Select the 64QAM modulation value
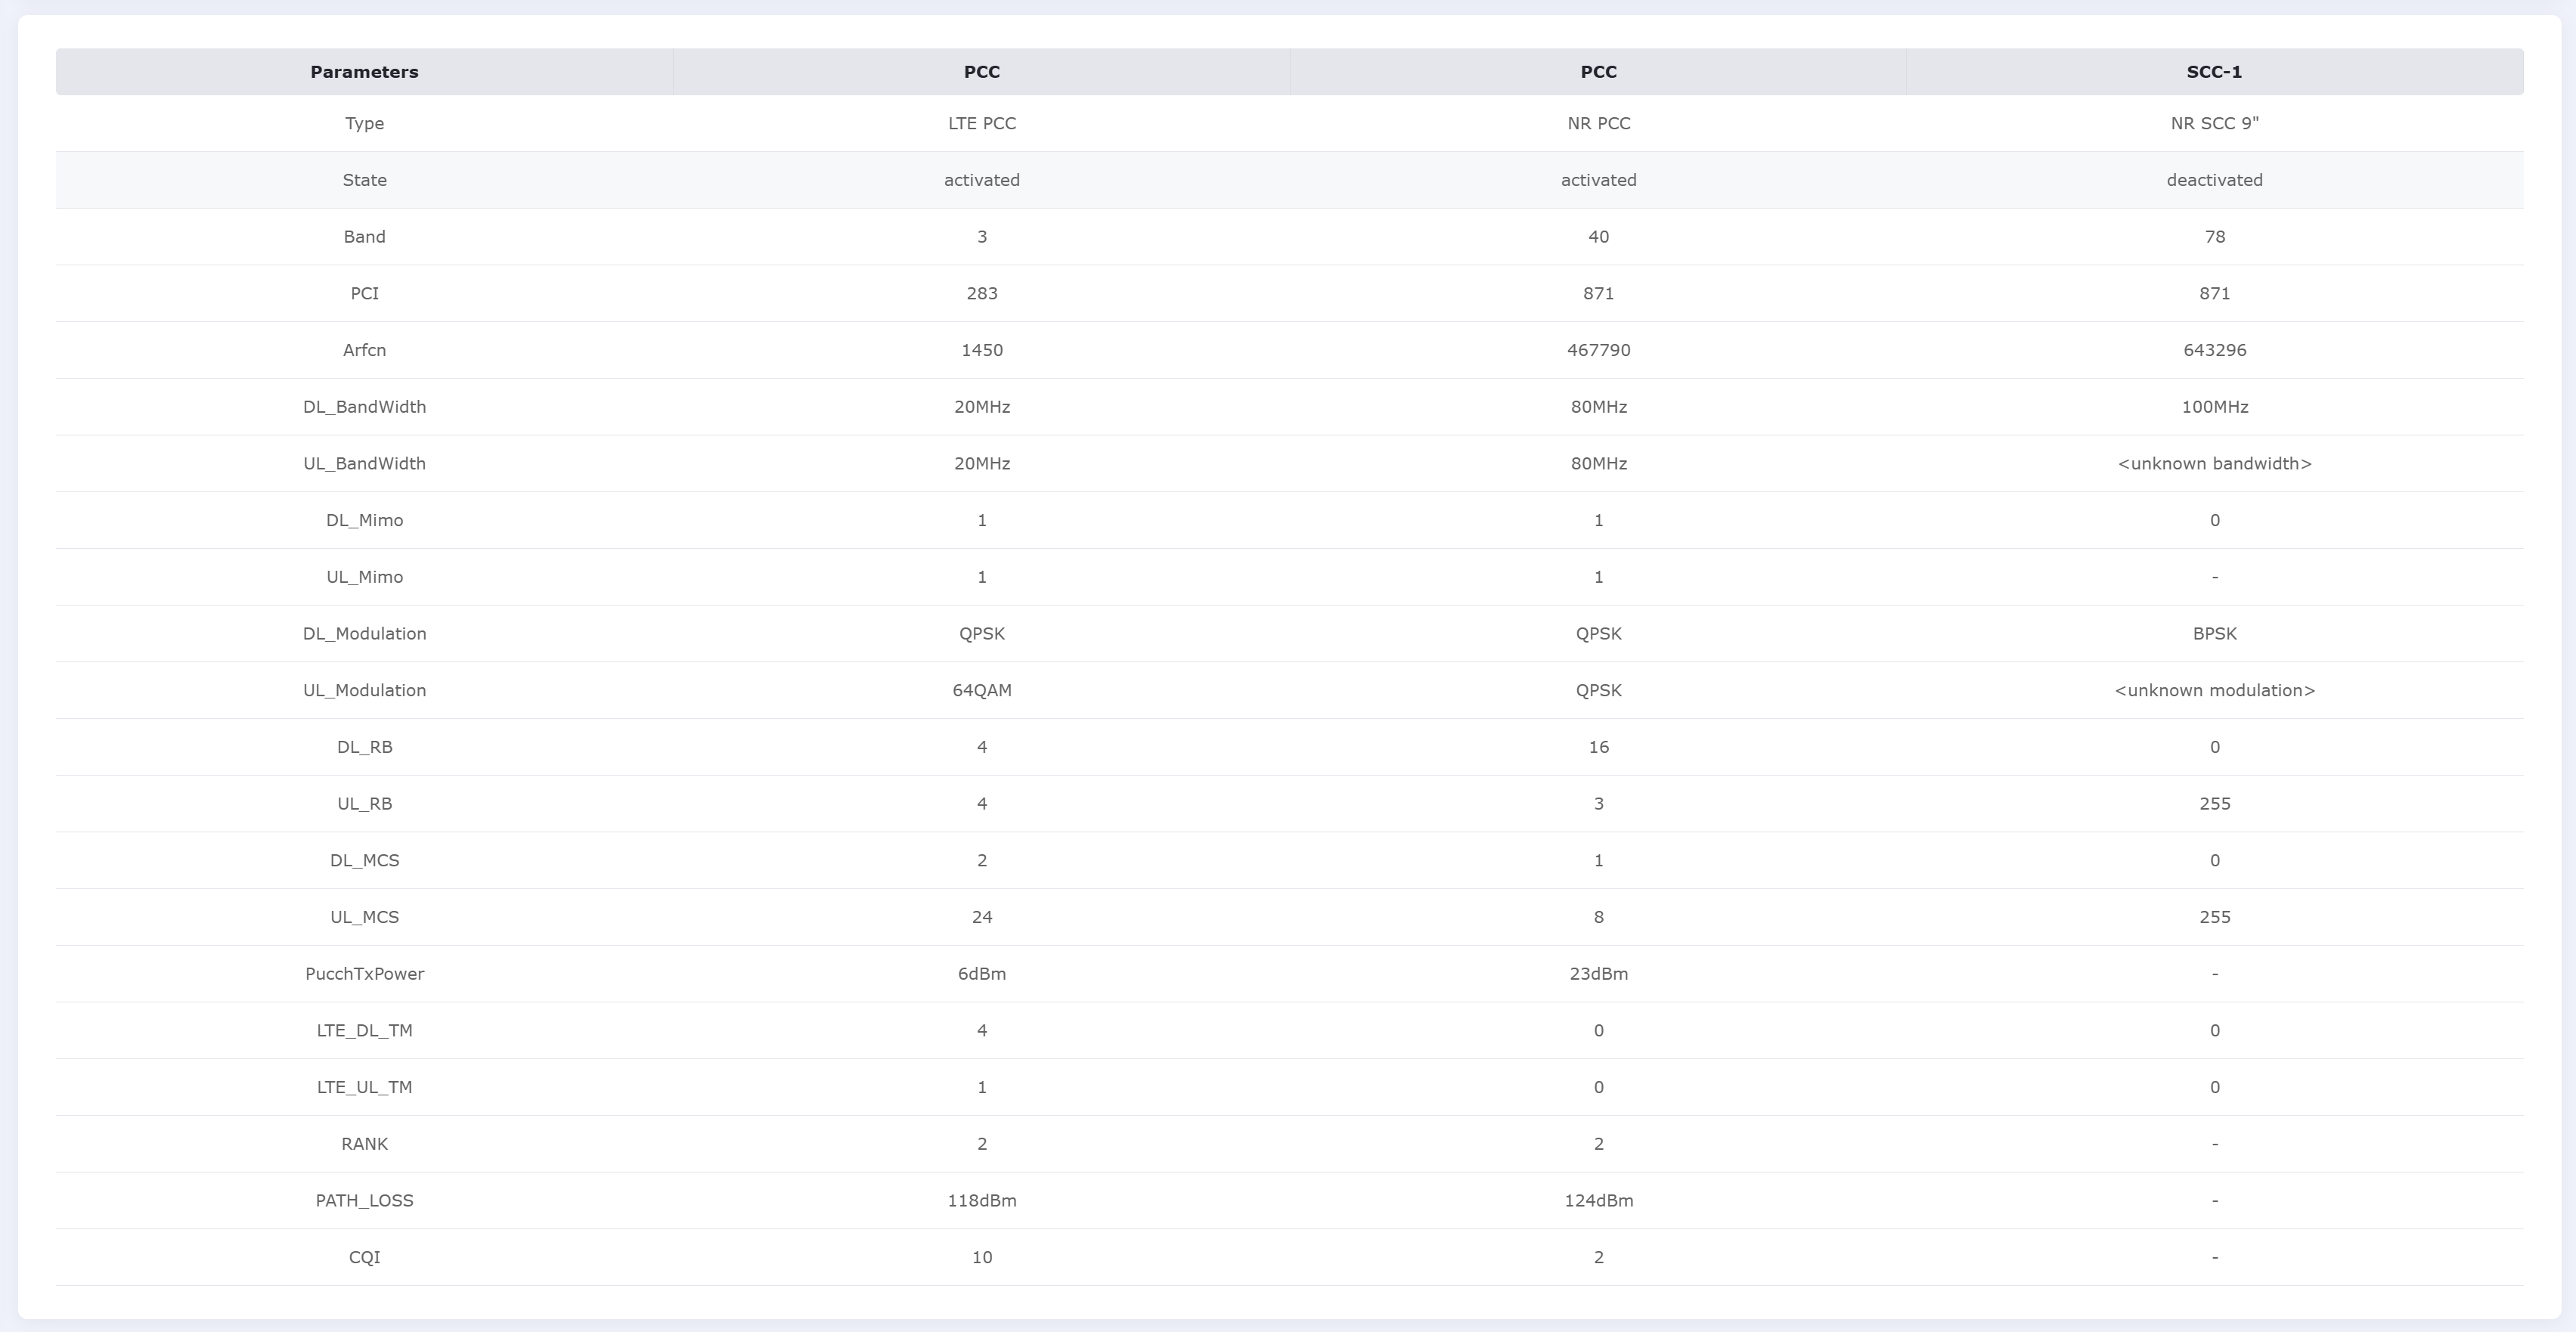The image size is (2576, 1332). (982, 690)
